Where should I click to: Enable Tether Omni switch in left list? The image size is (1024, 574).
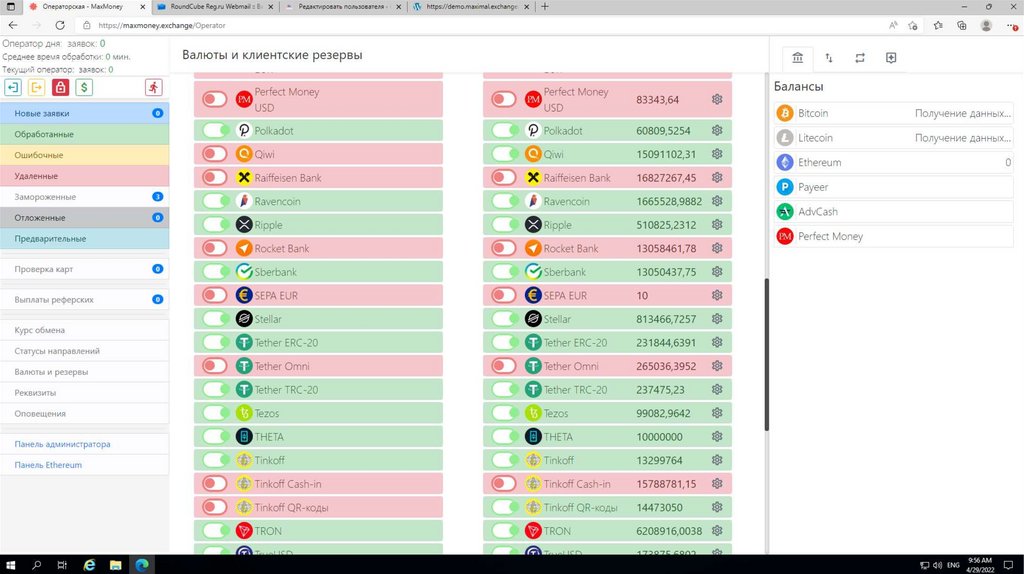(215, 366)
